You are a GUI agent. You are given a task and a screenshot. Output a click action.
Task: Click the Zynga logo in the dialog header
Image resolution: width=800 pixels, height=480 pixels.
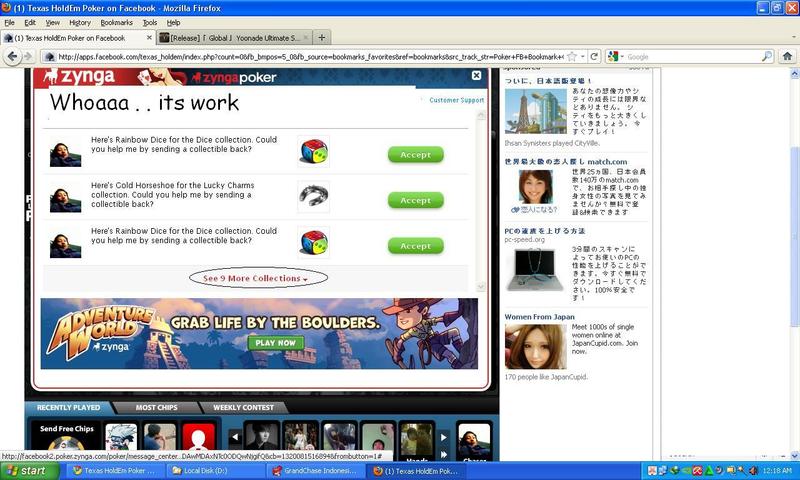coord(79,77)
